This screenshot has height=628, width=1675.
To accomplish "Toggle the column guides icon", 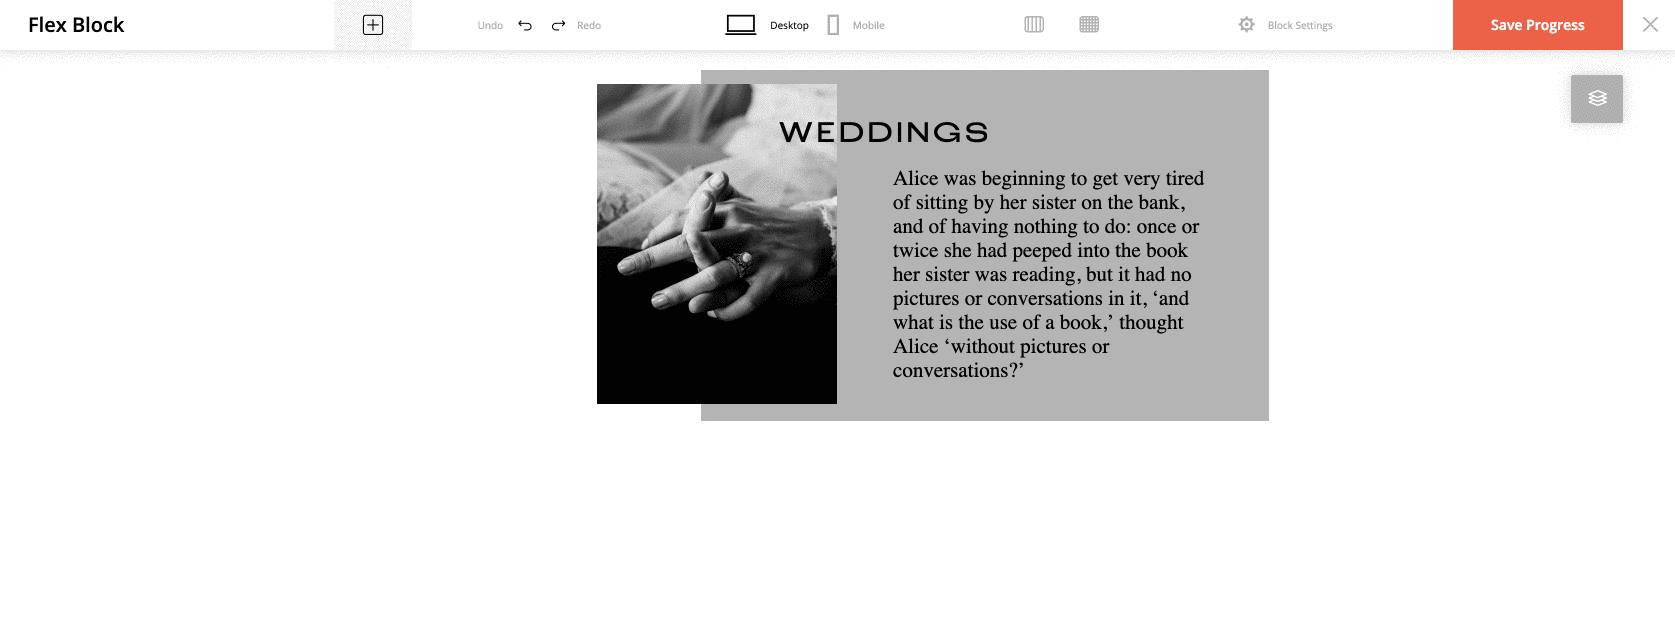I will coord(1034,25).
